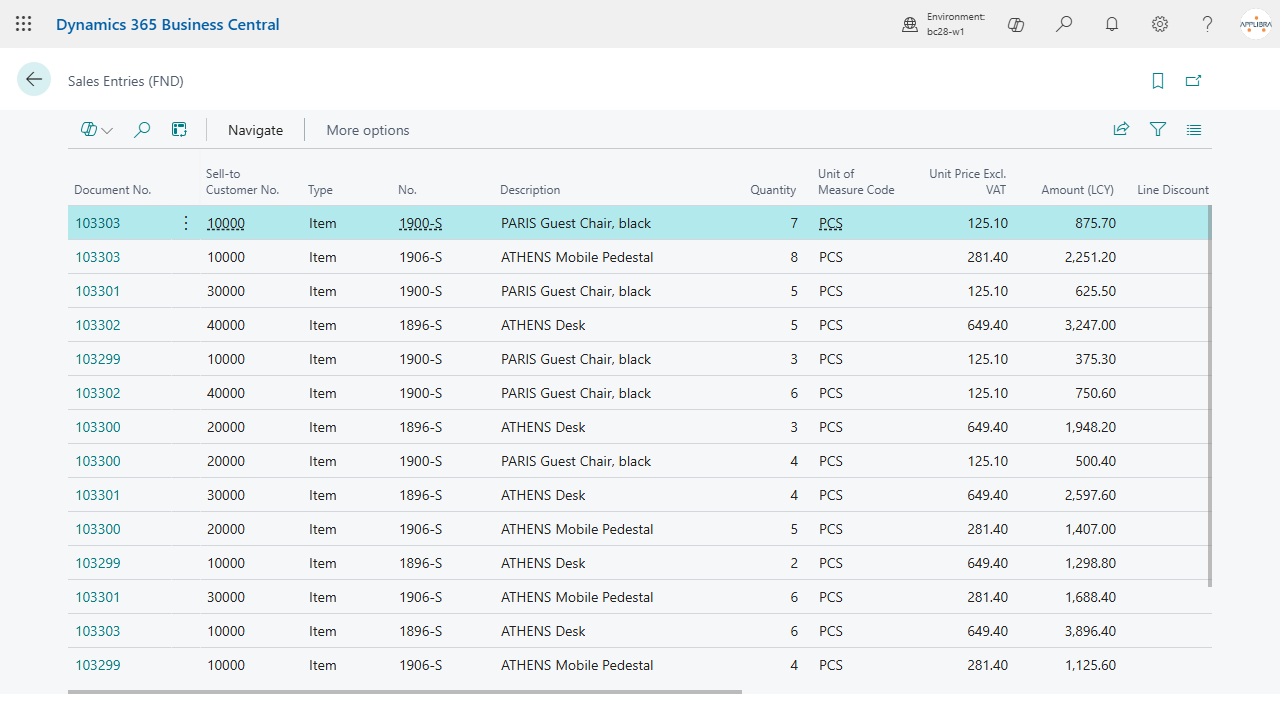Open the Copilot icon in header

tap(1016, 24)
